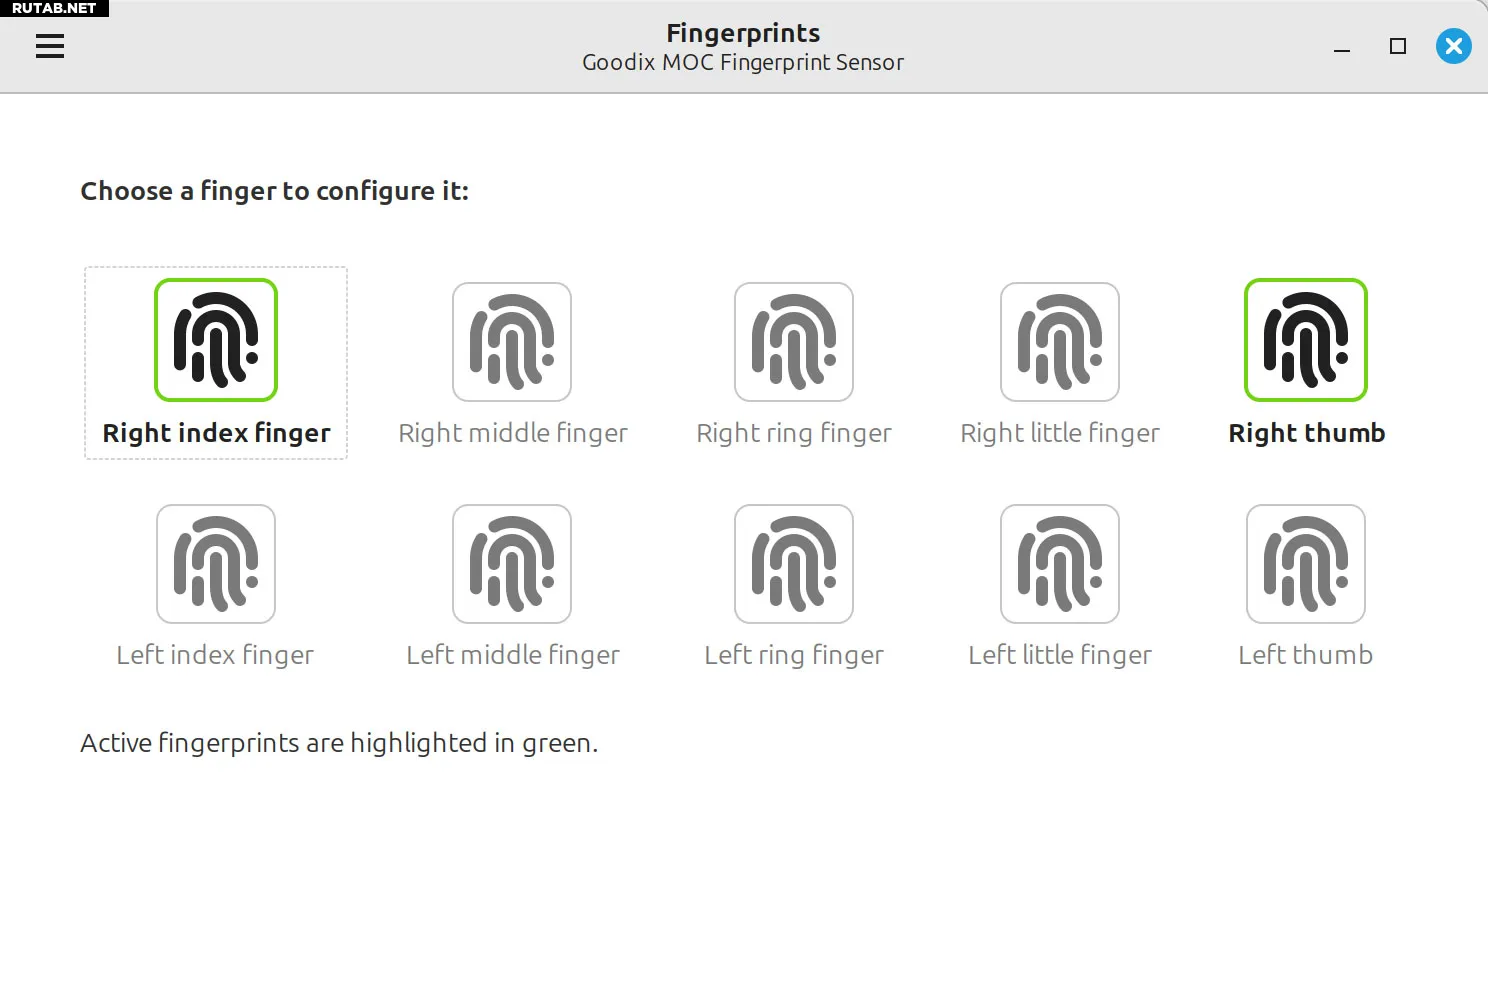Screen dimensions: 1488x984
Task: Click the "Left index finger" label
Action: tap(215, 655)
